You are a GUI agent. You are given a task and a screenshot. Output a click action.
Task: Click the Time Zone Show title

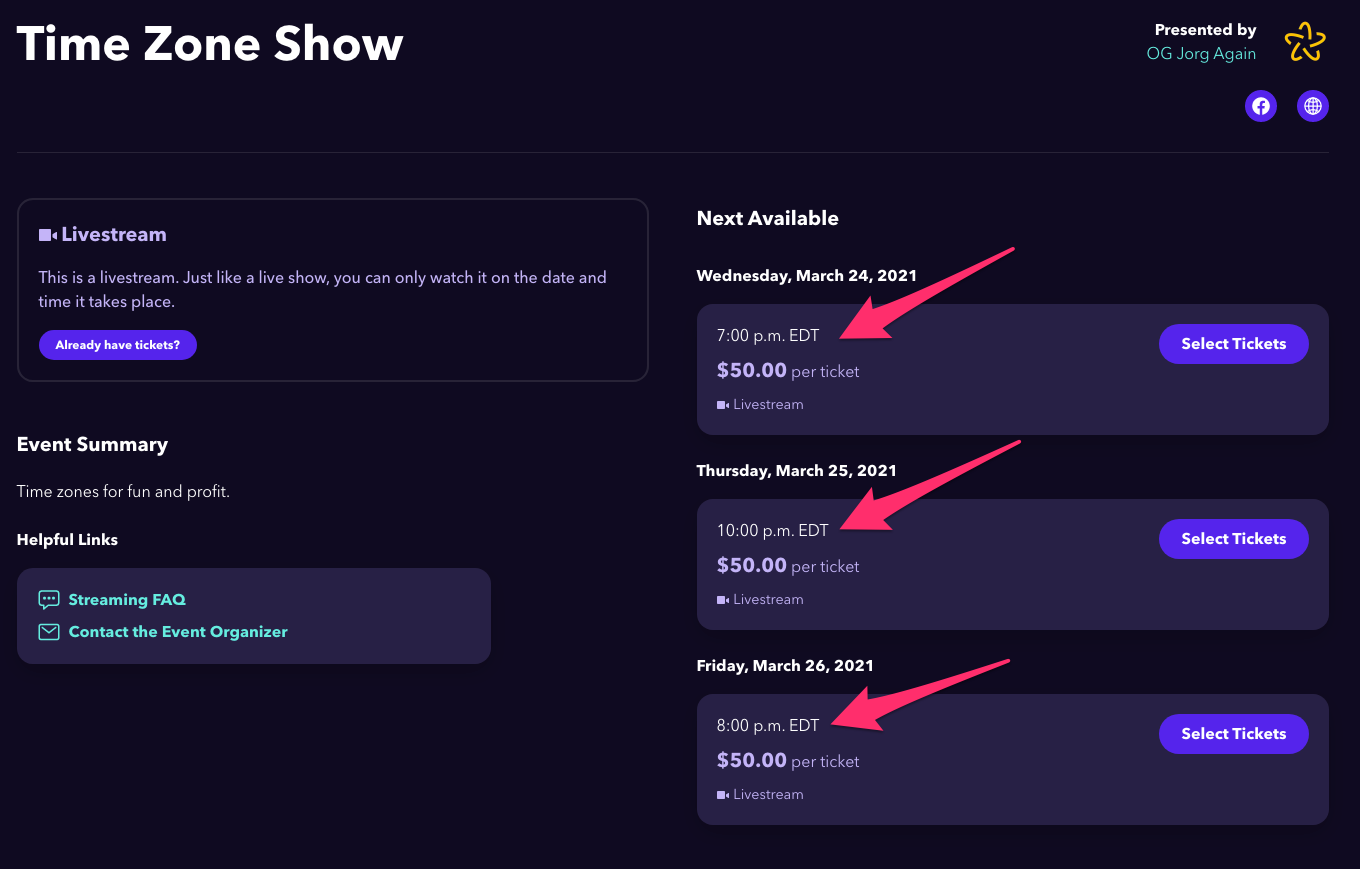[210, 44]
